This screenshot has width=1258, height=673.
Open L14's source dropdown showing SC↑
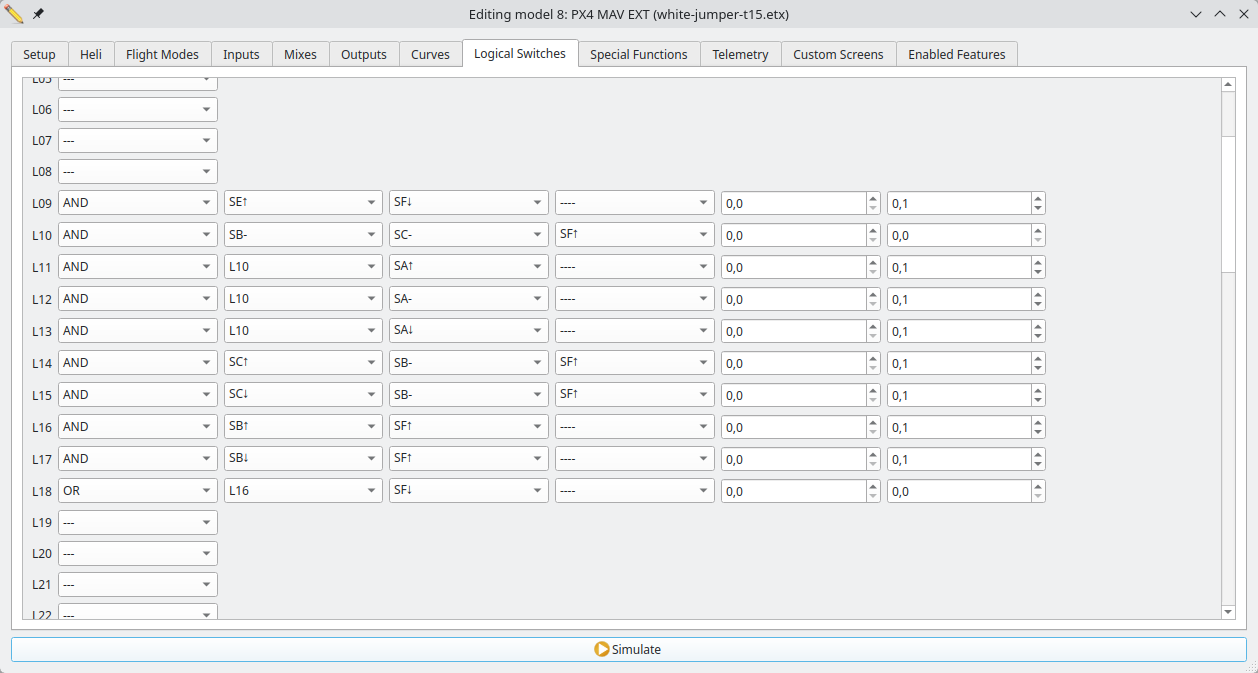(303, 362)
